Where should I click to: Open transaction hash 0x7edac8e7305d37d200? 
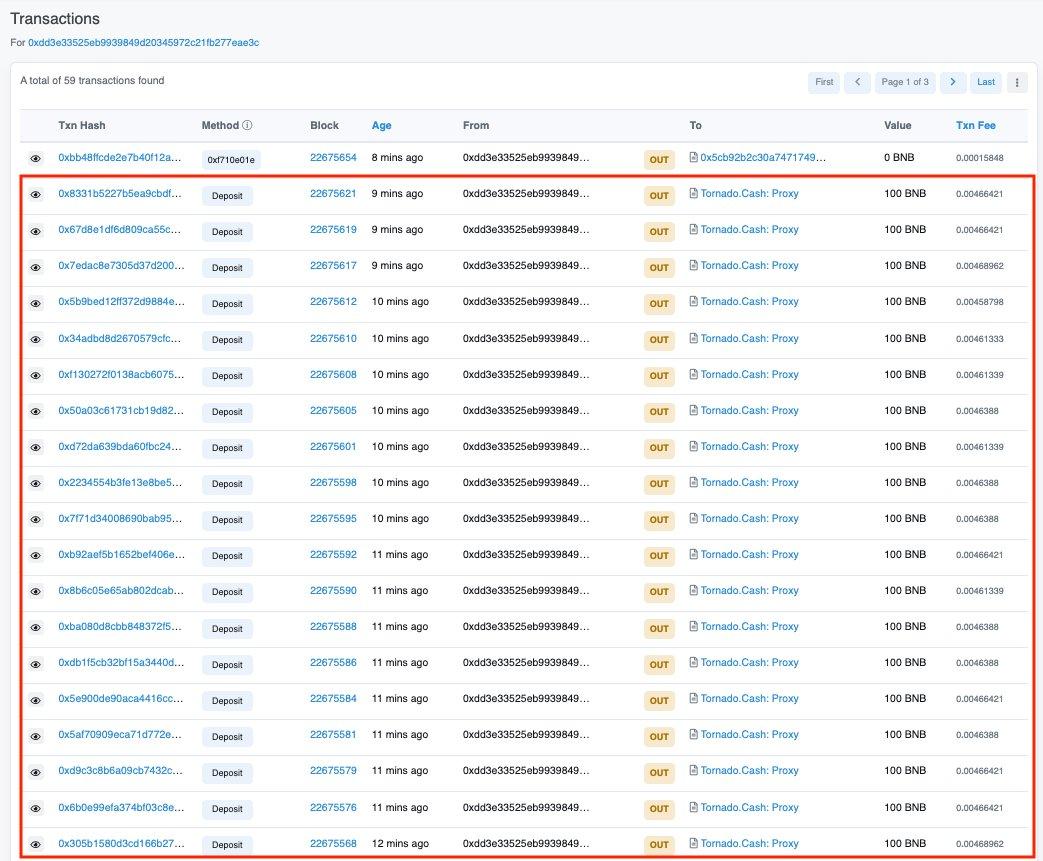coord(121,265)
